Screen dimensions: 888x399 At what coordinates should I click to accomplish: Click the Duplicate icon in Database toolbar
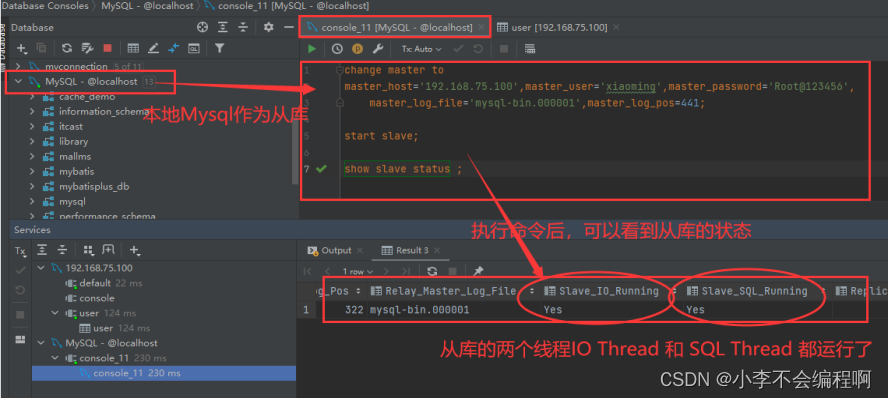41,48
